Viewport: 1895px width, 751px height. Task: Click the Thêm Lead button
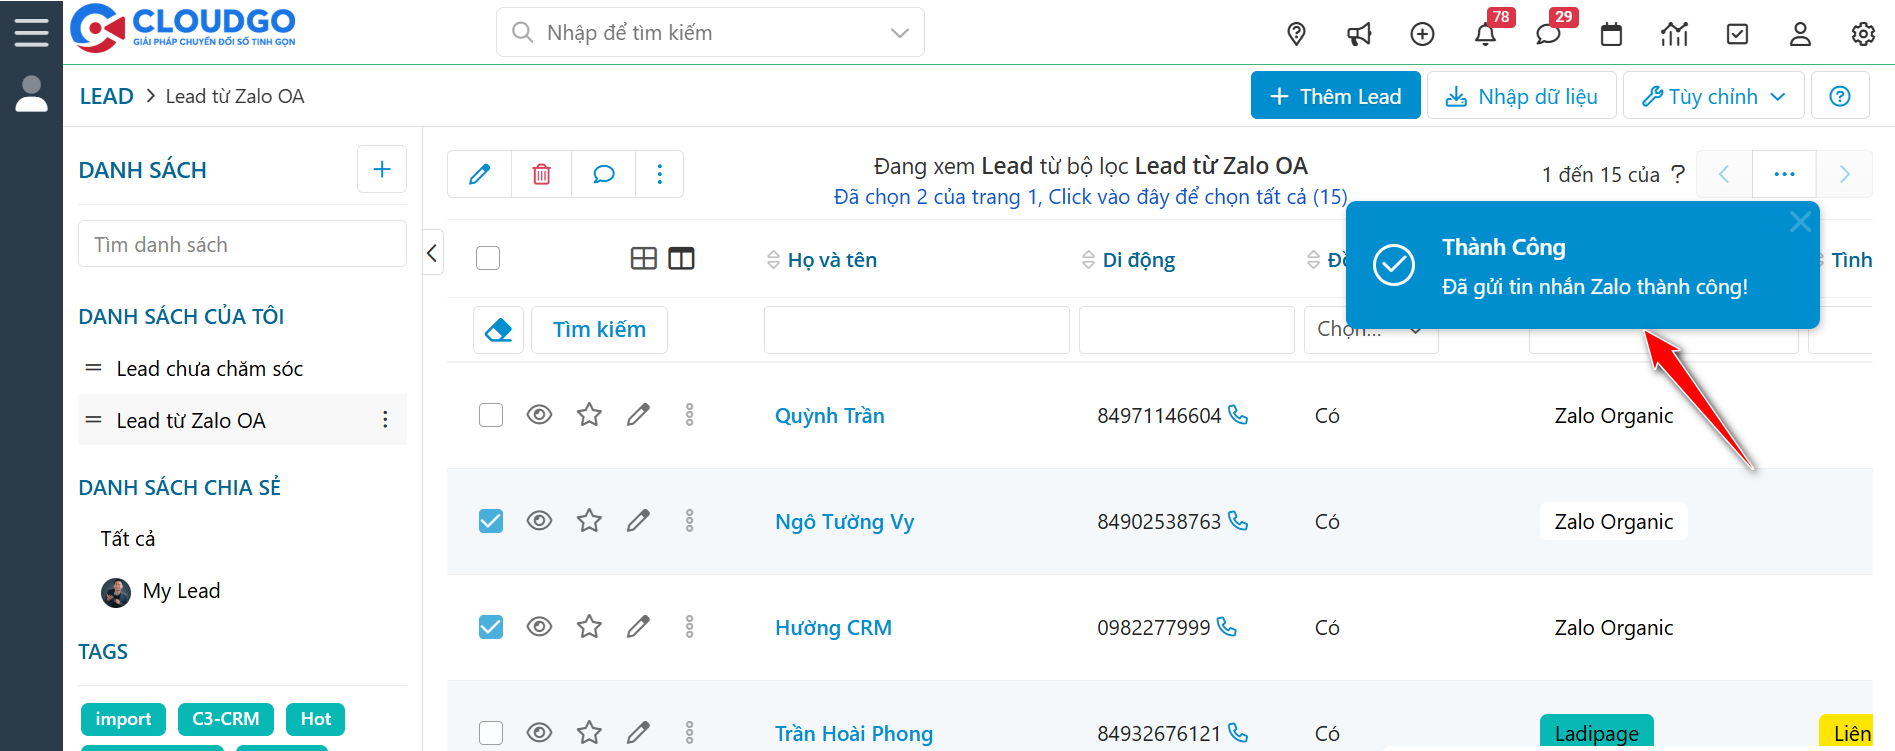coord(1335,96)
